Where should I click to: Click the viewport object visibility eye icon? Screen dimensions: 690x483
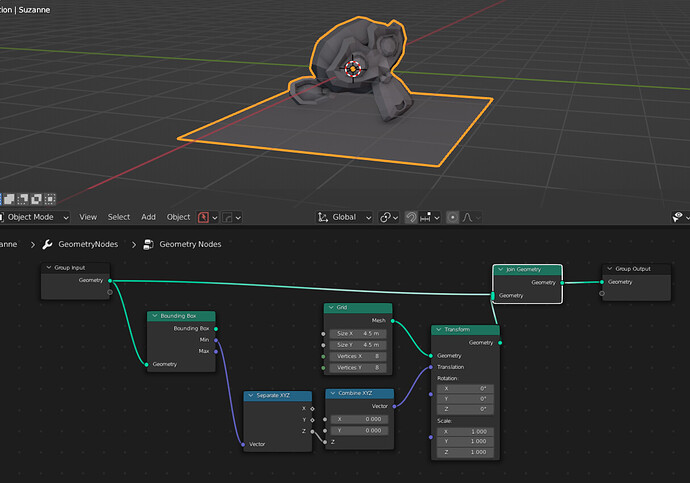[x=677, y=217]
